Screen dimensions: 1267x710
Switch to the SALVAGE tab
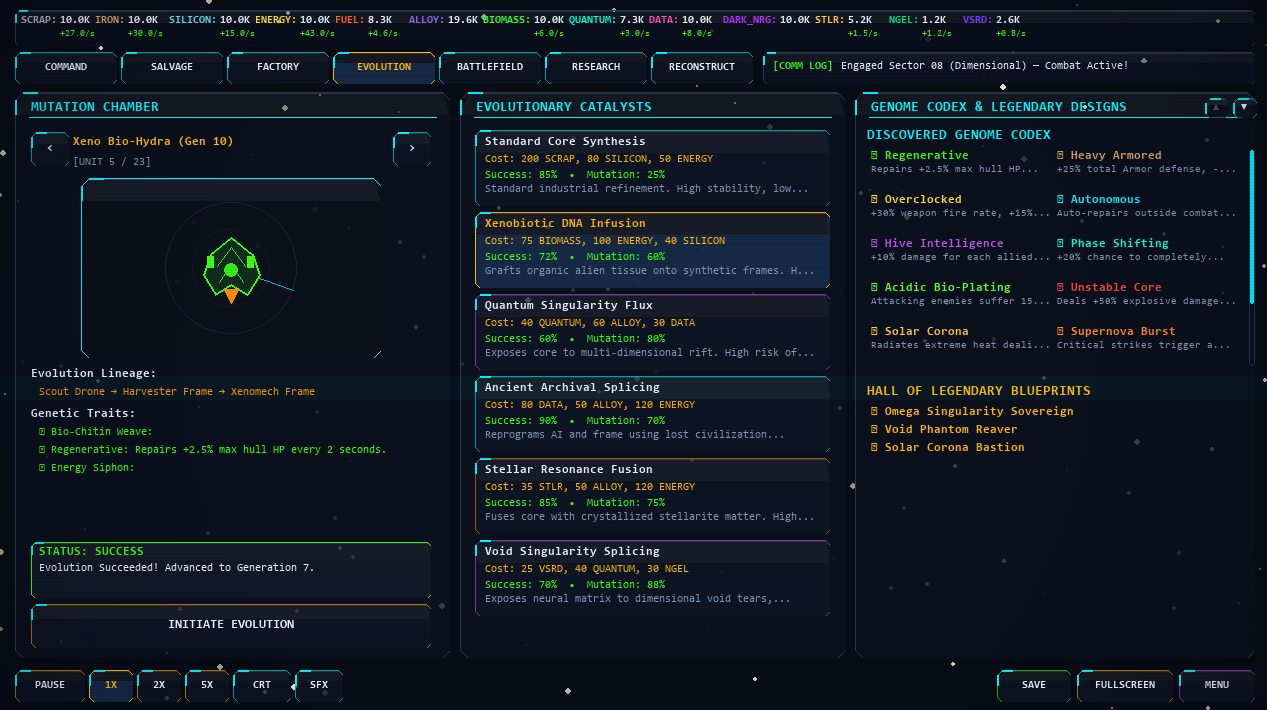point(172,68)
